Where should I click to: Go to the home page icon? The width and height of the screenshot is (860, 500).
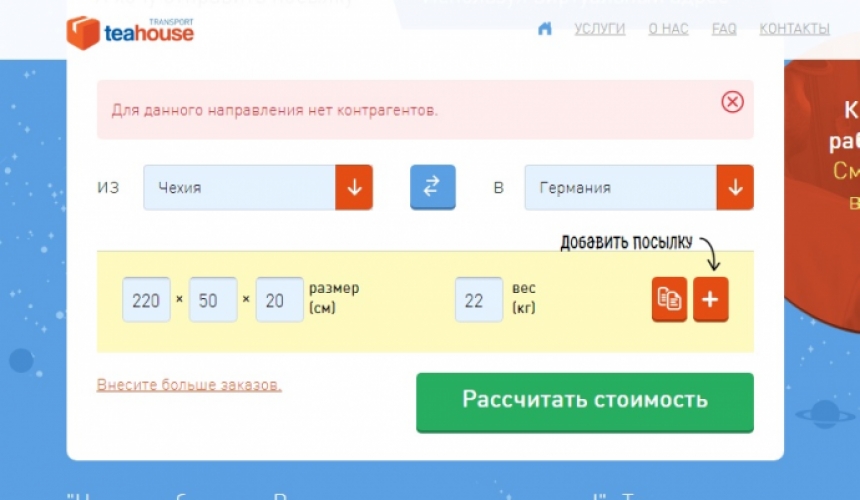[x=545, y=29]
